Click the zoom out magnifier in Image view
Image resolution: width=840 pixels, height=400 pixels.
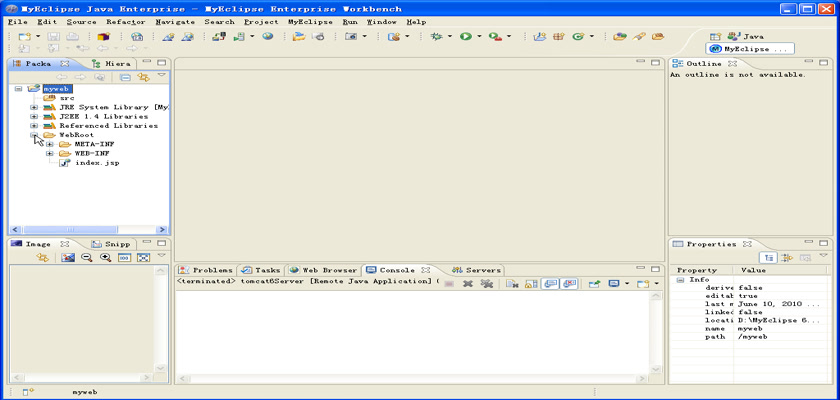point(86,258)
